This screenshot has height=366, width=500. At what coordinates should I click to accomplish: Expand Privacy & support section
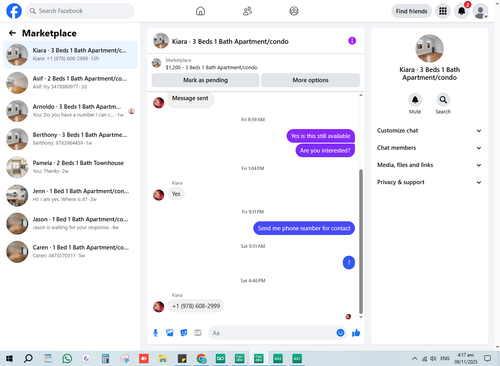click(429, 182)
